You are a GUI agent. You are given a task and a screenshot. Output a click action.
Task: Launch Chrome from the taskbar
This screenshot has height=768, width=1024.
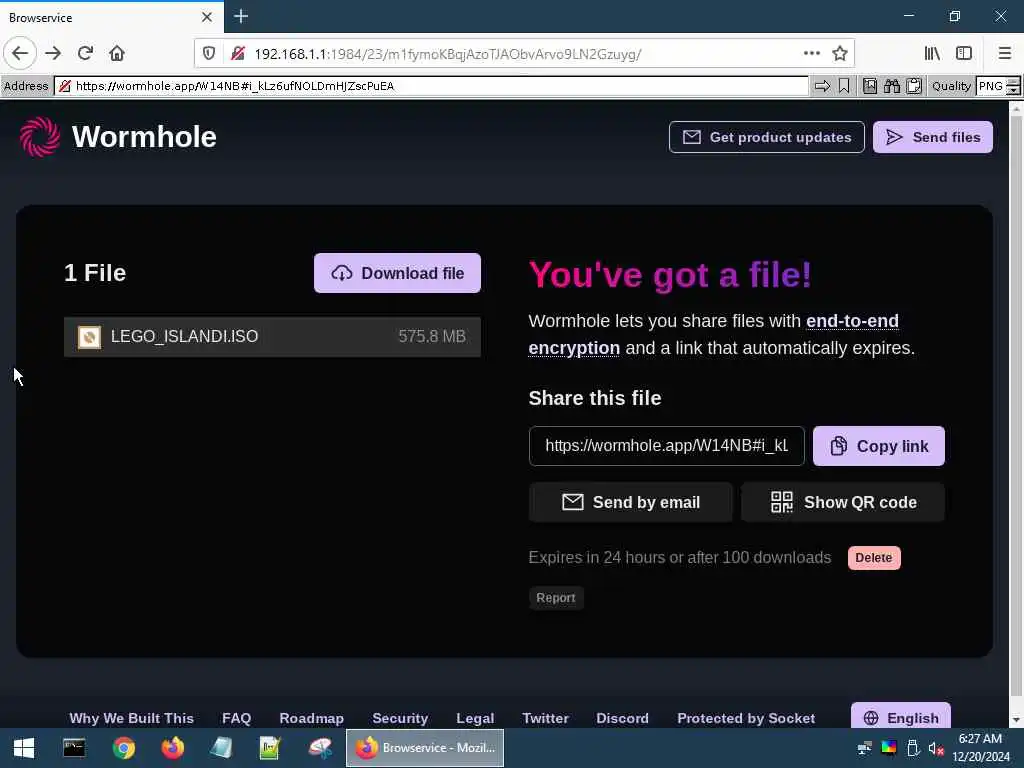[123, 748]
